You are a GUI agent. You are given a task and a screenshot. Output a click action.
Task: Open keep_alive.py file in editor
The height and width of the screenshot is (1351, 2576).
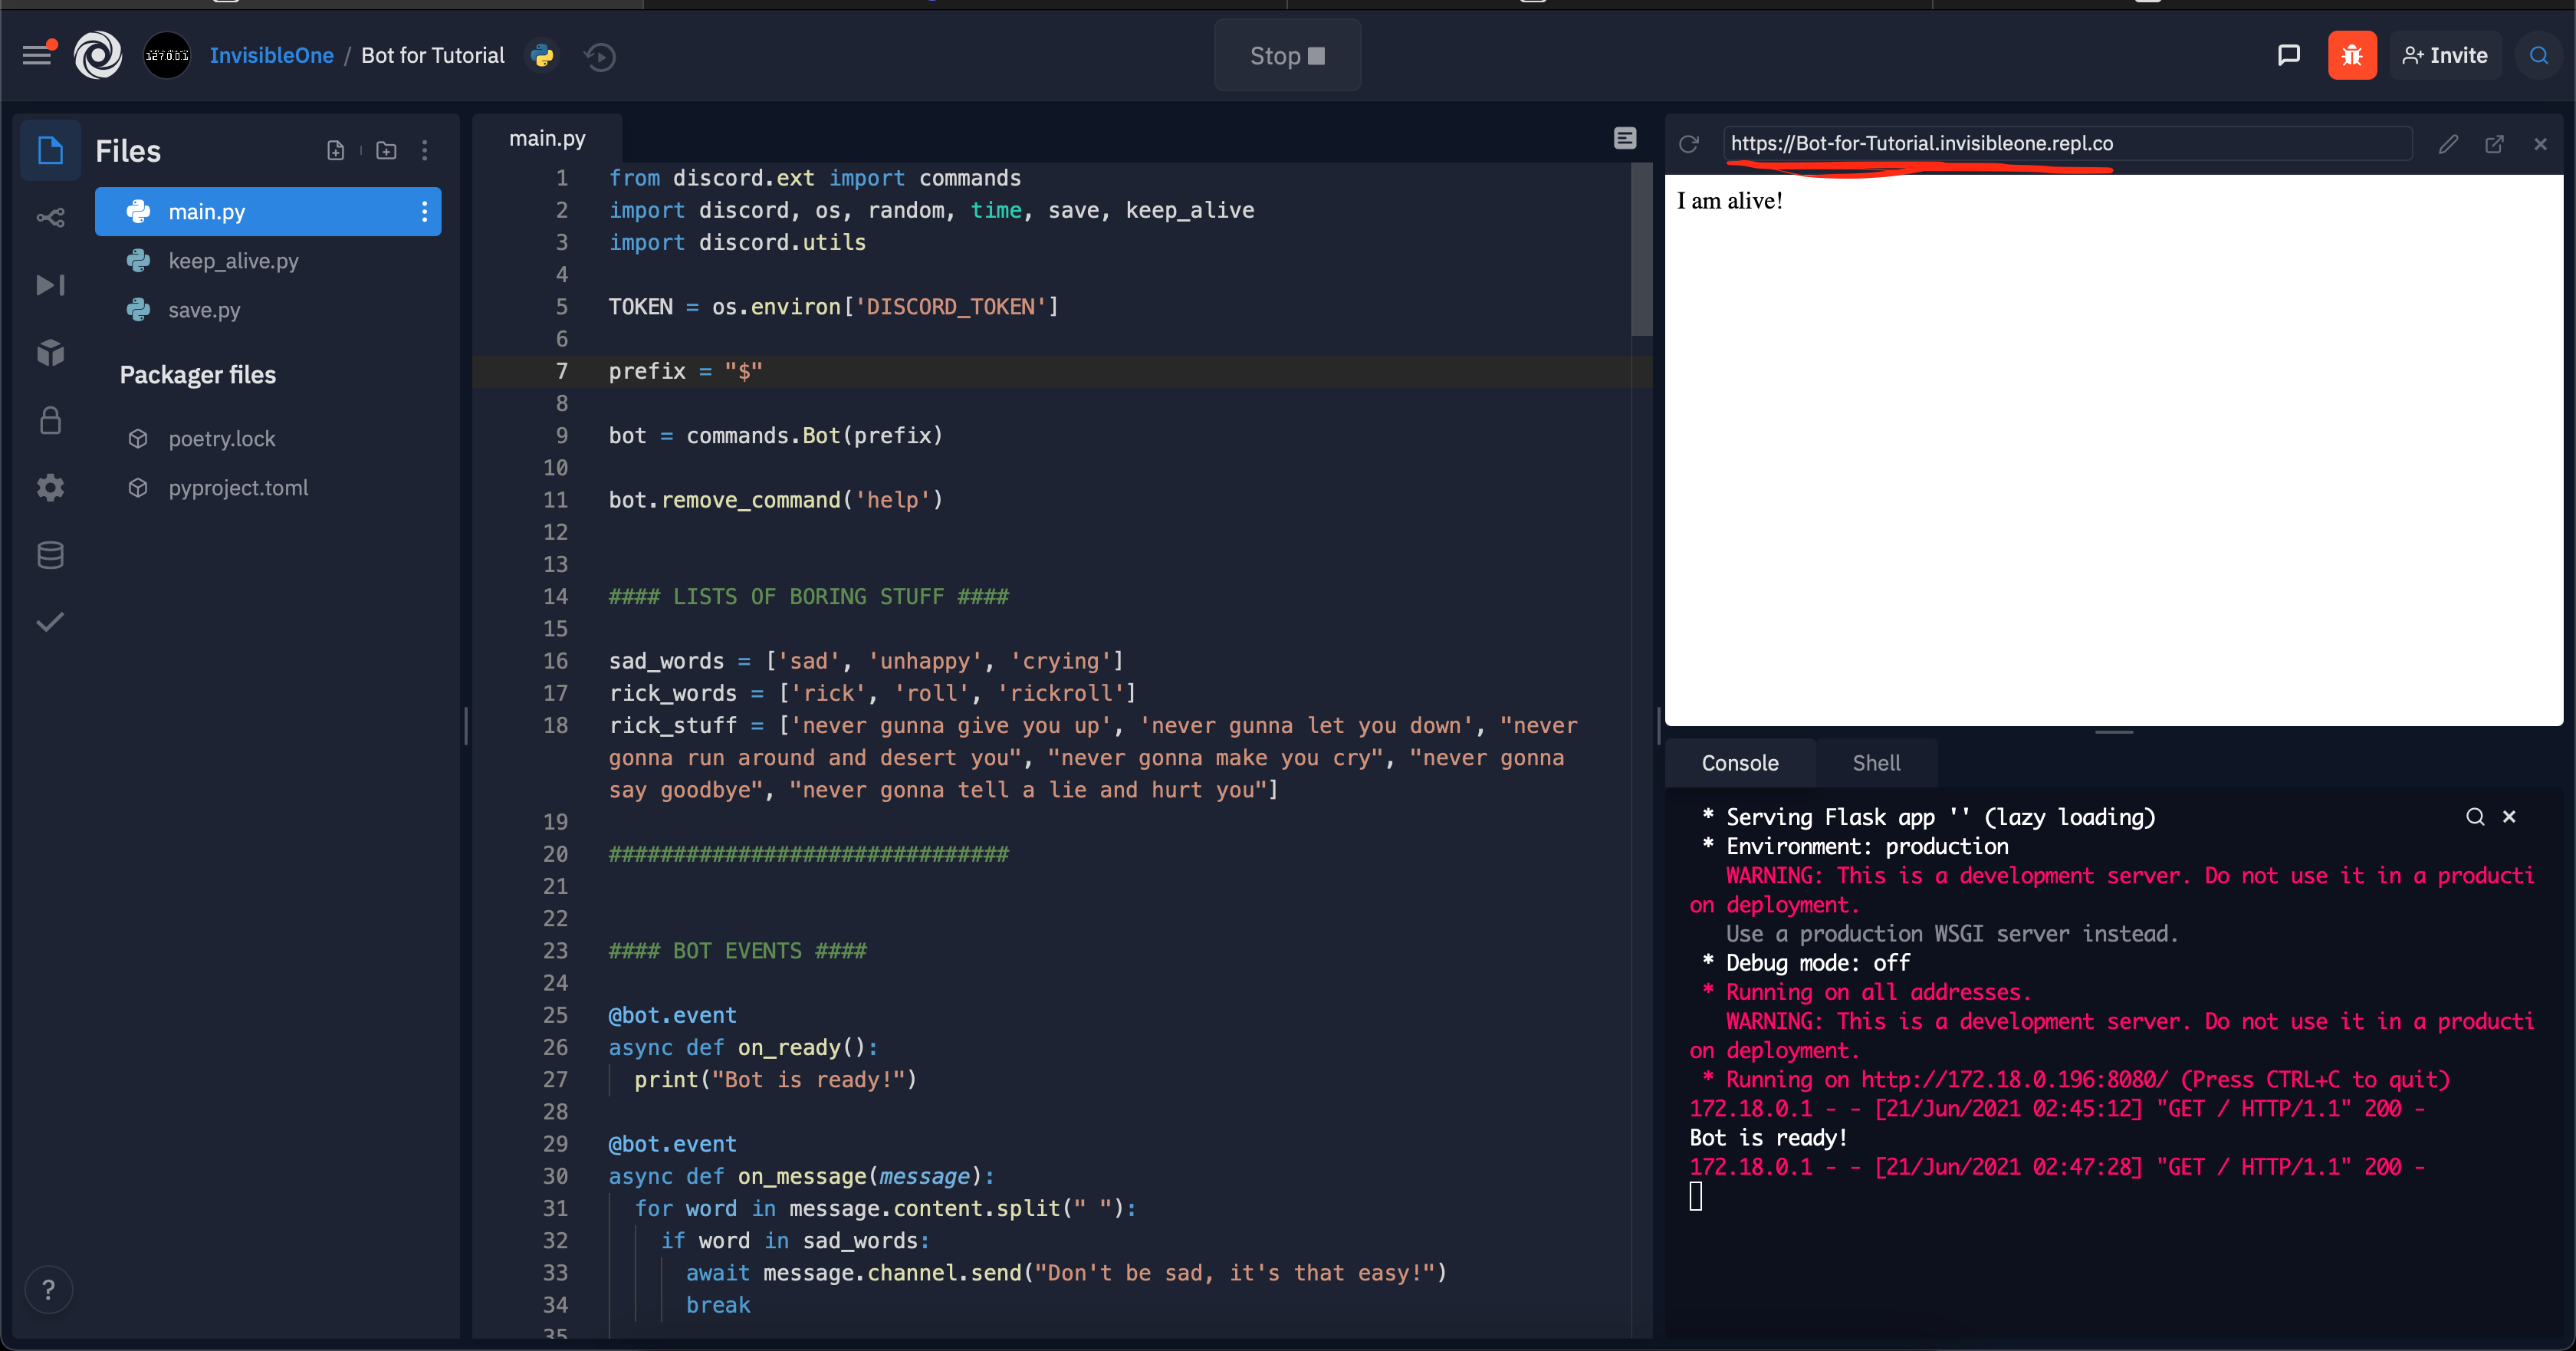coord(235,259)
